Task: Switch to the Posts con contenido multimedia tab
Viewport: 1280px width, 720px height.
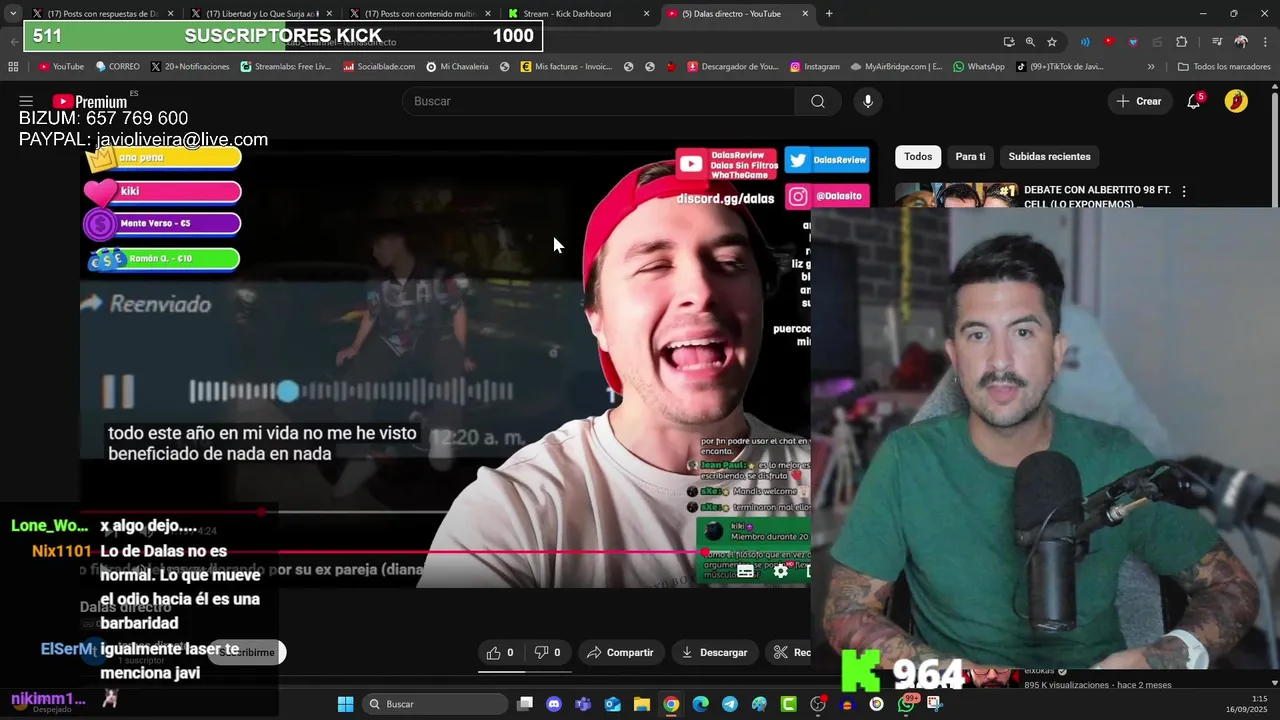Action: pos(420,14)
